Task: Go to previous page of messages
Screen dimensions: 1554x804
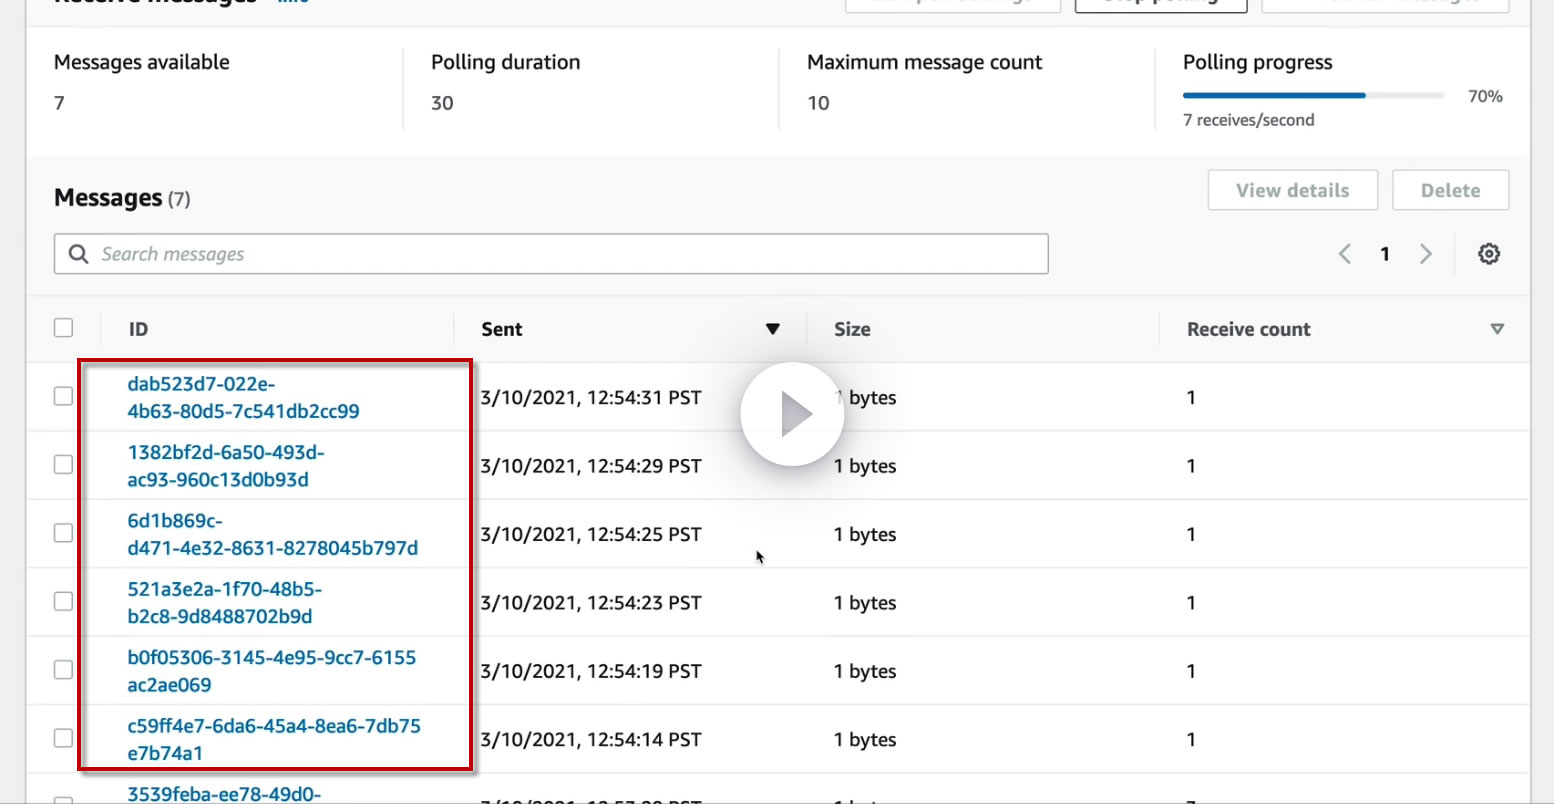Action: coord(1345,254)
